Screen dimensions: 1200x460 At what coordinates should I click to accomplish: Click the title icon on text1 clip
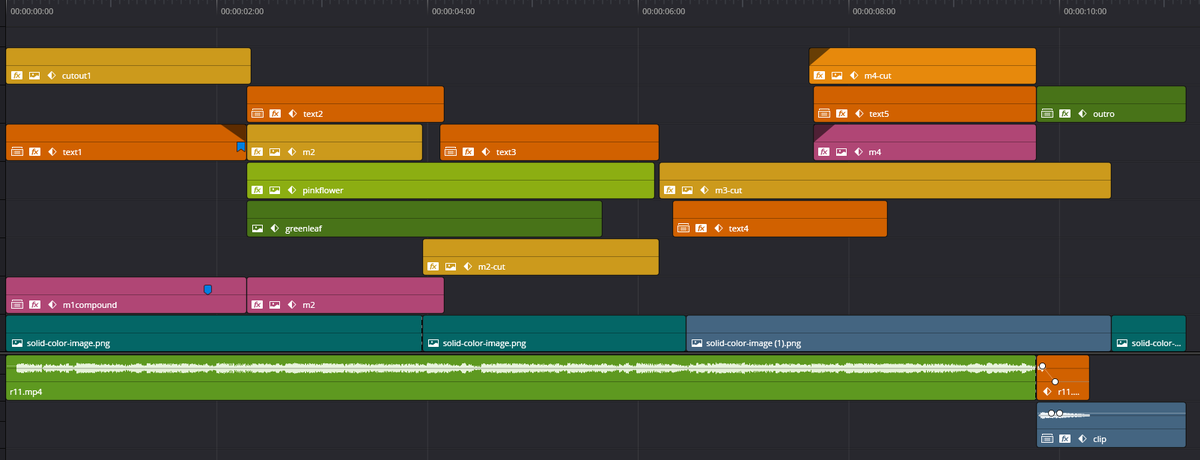(17, 152)
